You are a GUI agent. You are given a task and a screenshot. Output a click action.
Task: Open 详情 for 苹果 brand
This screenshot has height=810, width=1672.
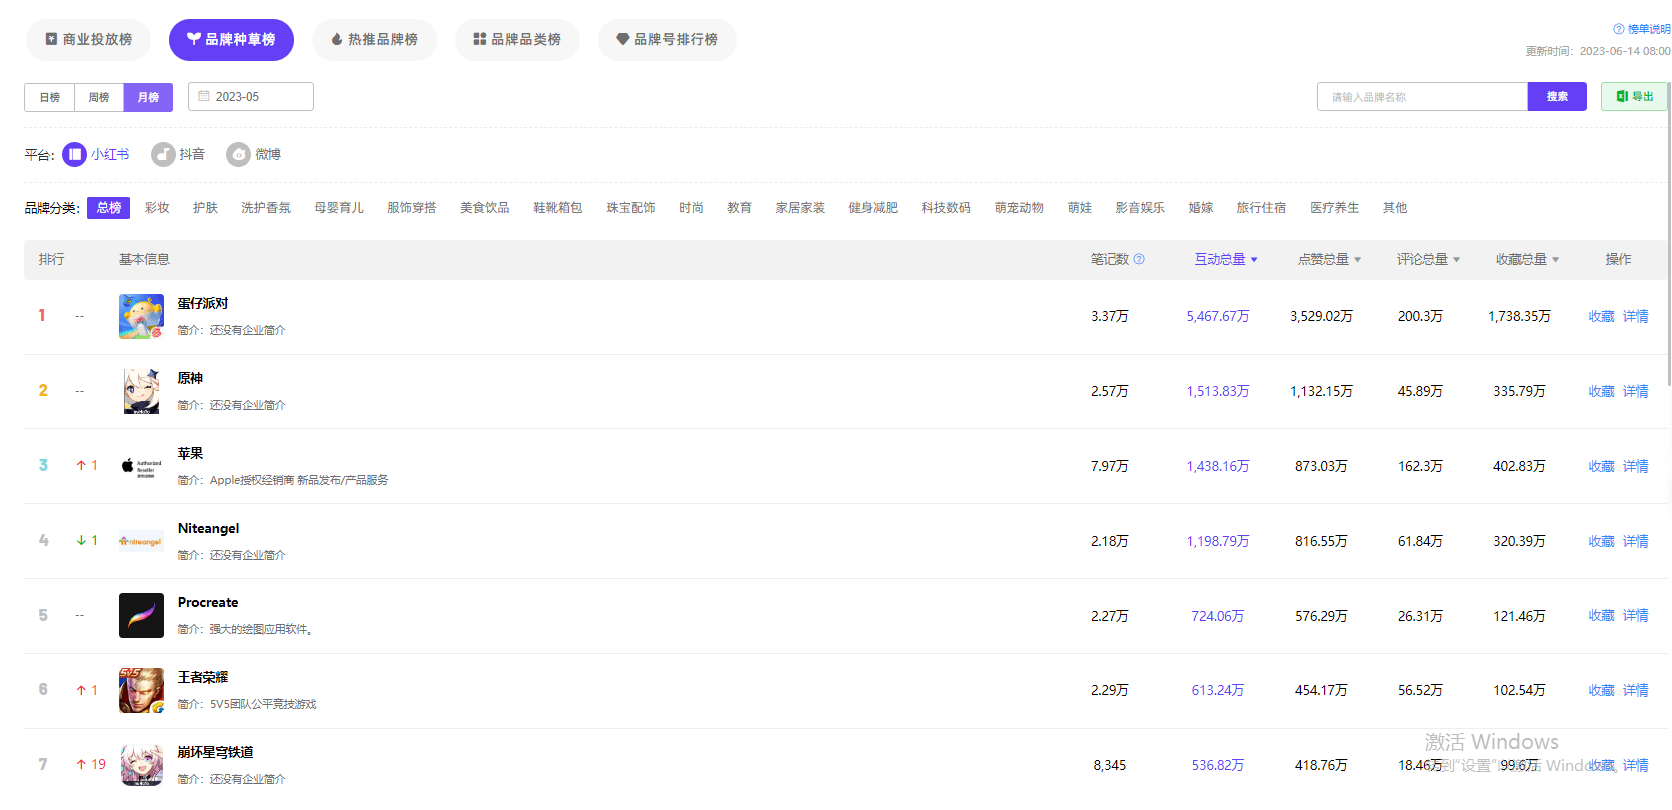(x=1635, y=466)
